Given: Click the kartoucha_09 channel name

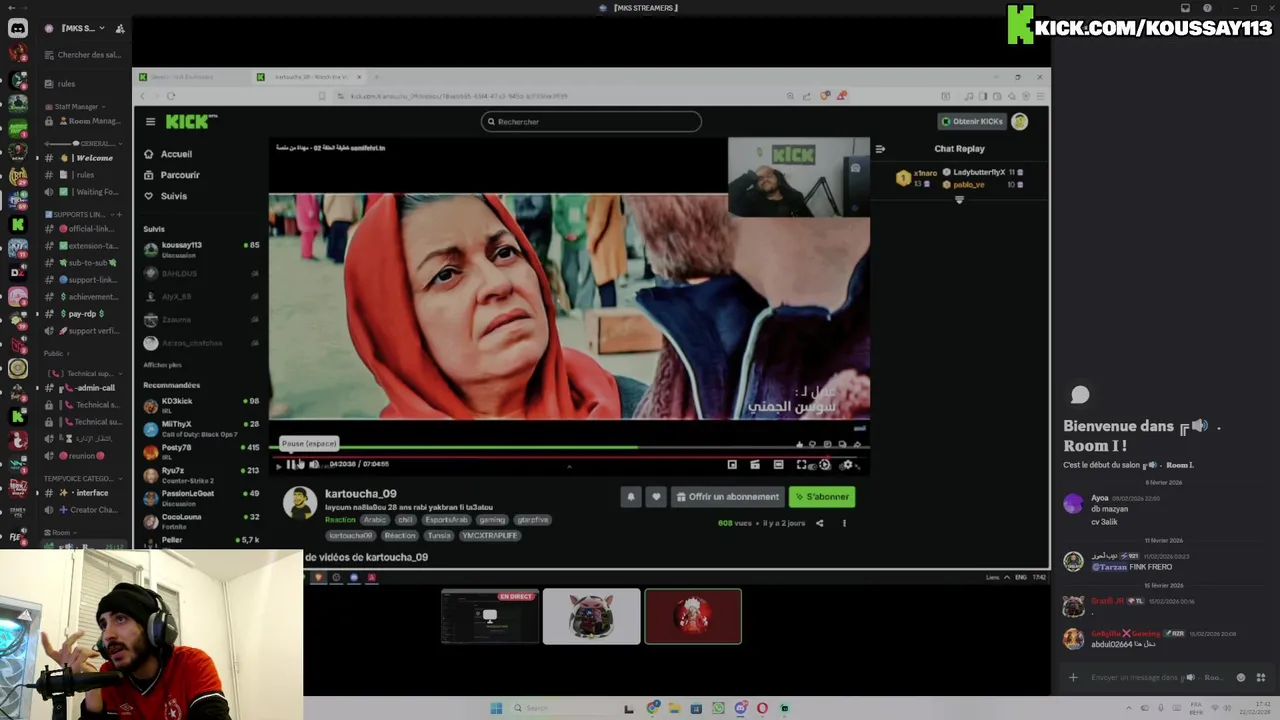Looking at the screenshot, I should point(361,494).
